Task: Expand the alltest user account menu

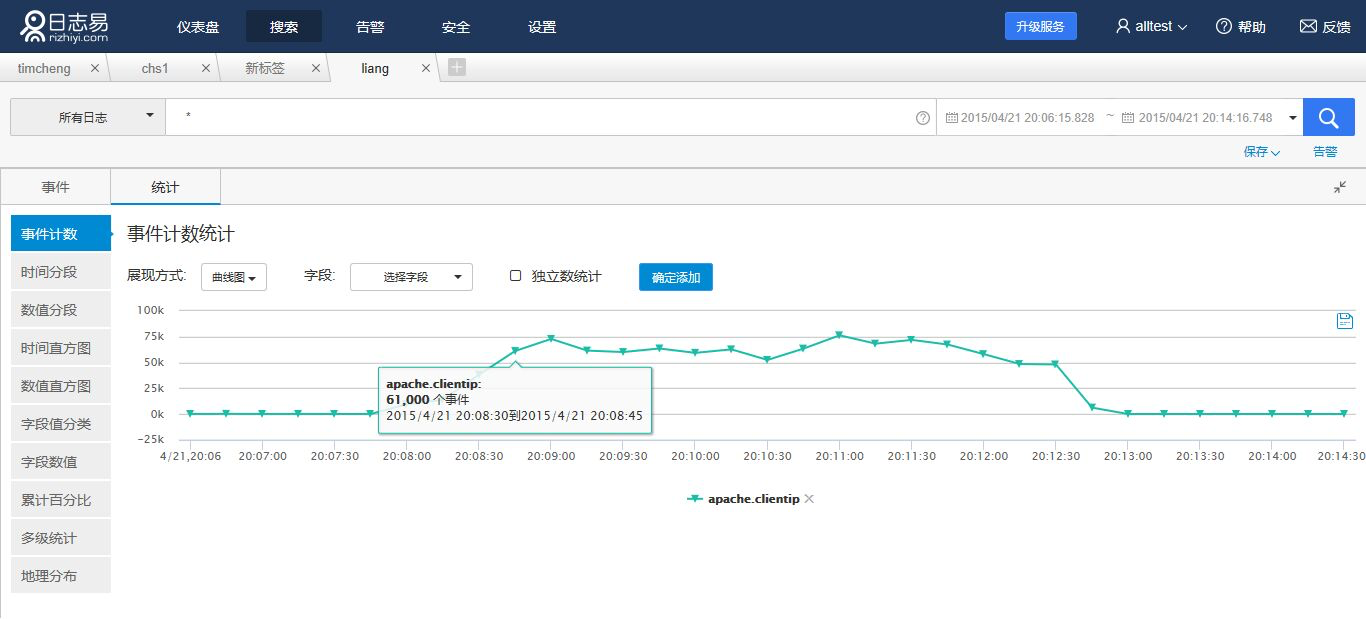Action: (x=1151, y=27)
